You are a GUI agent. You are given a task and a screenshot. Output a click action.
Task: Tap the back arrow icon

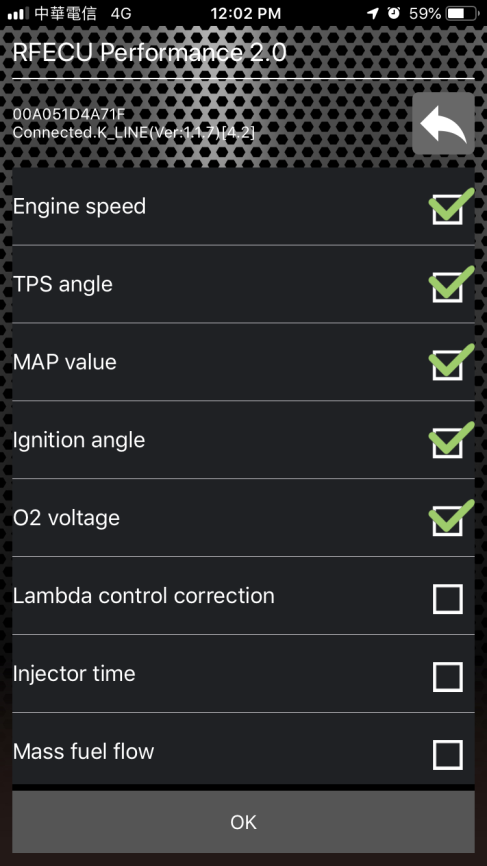coord(443,123)
